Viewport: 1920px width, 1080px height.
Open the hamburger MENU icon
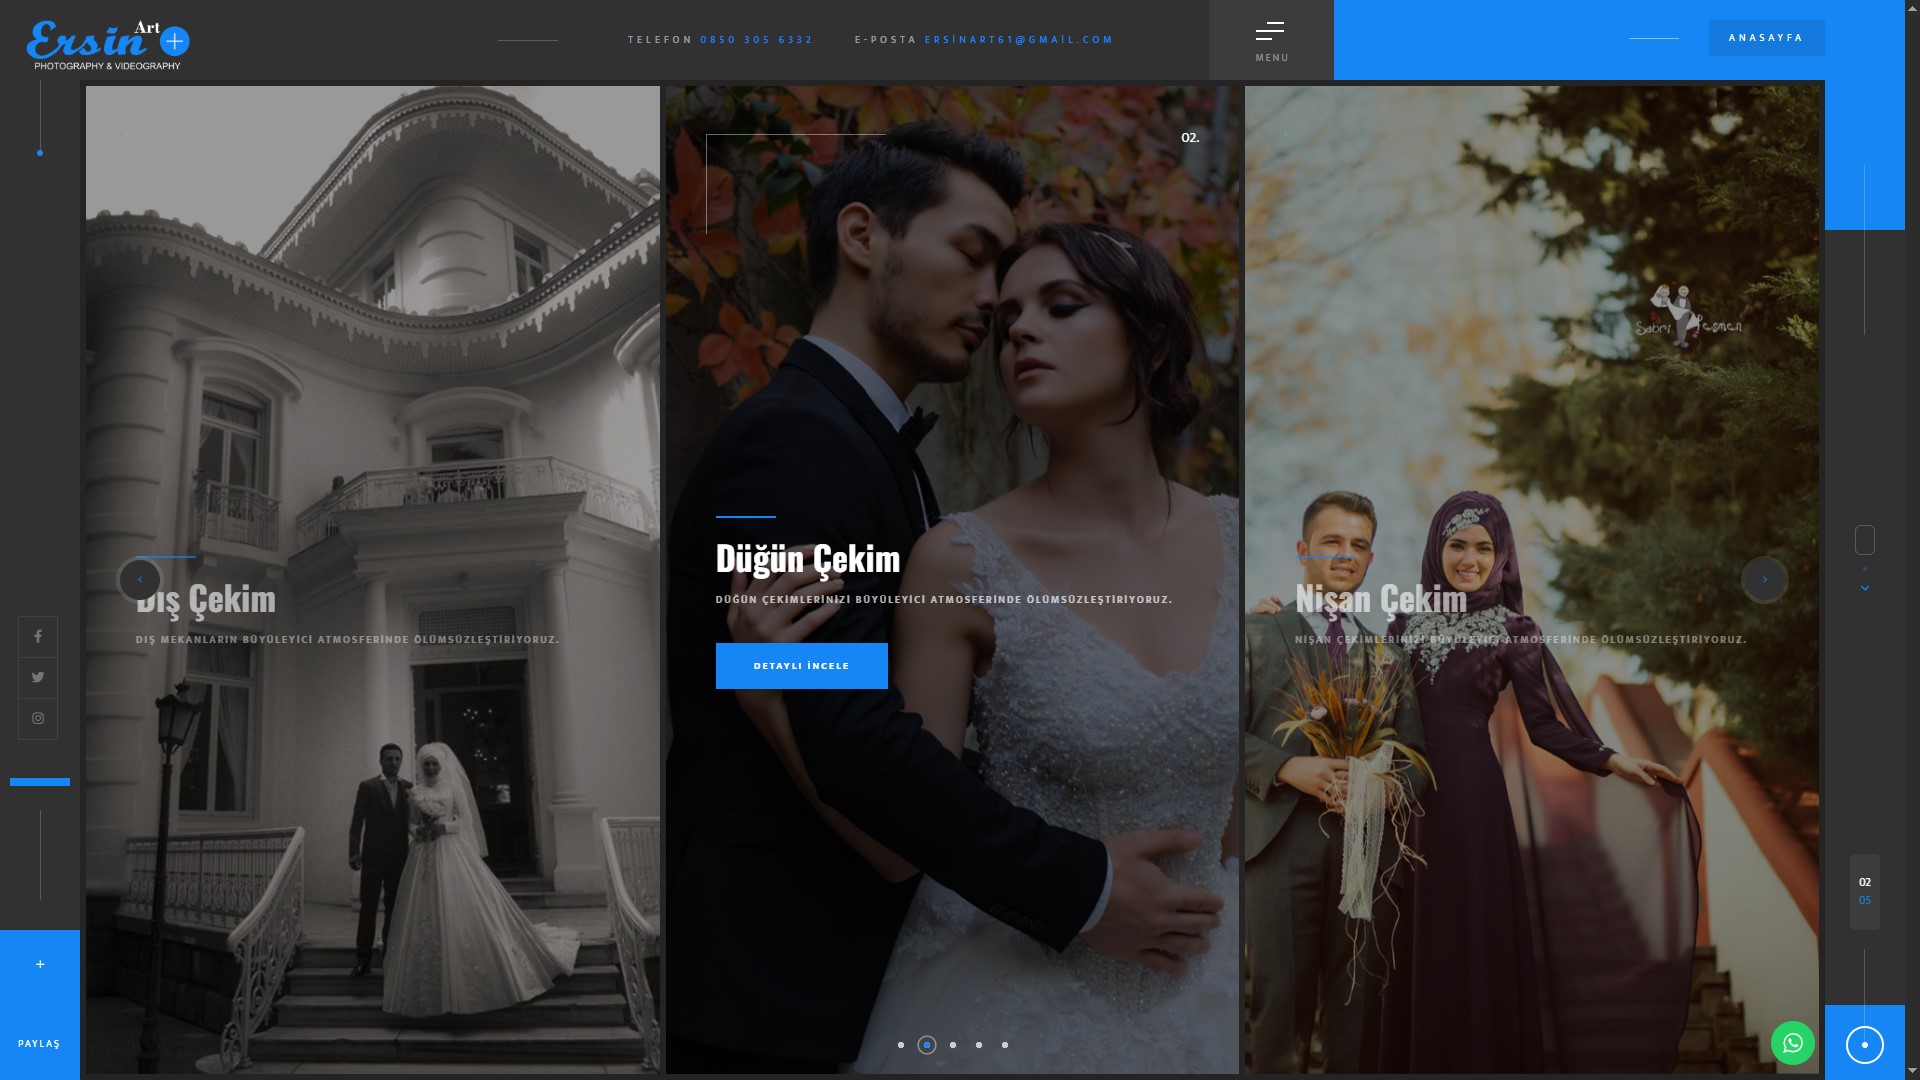[1270, 31]
